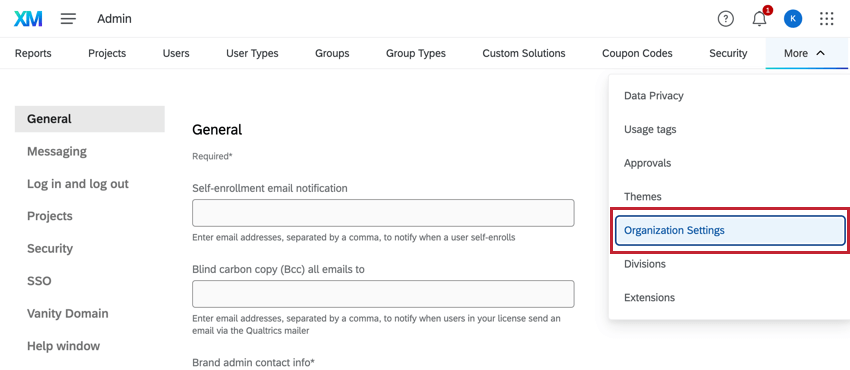Switch to the Users tab
This screenshot has height=370, width=850.
(x=176, y=53)
